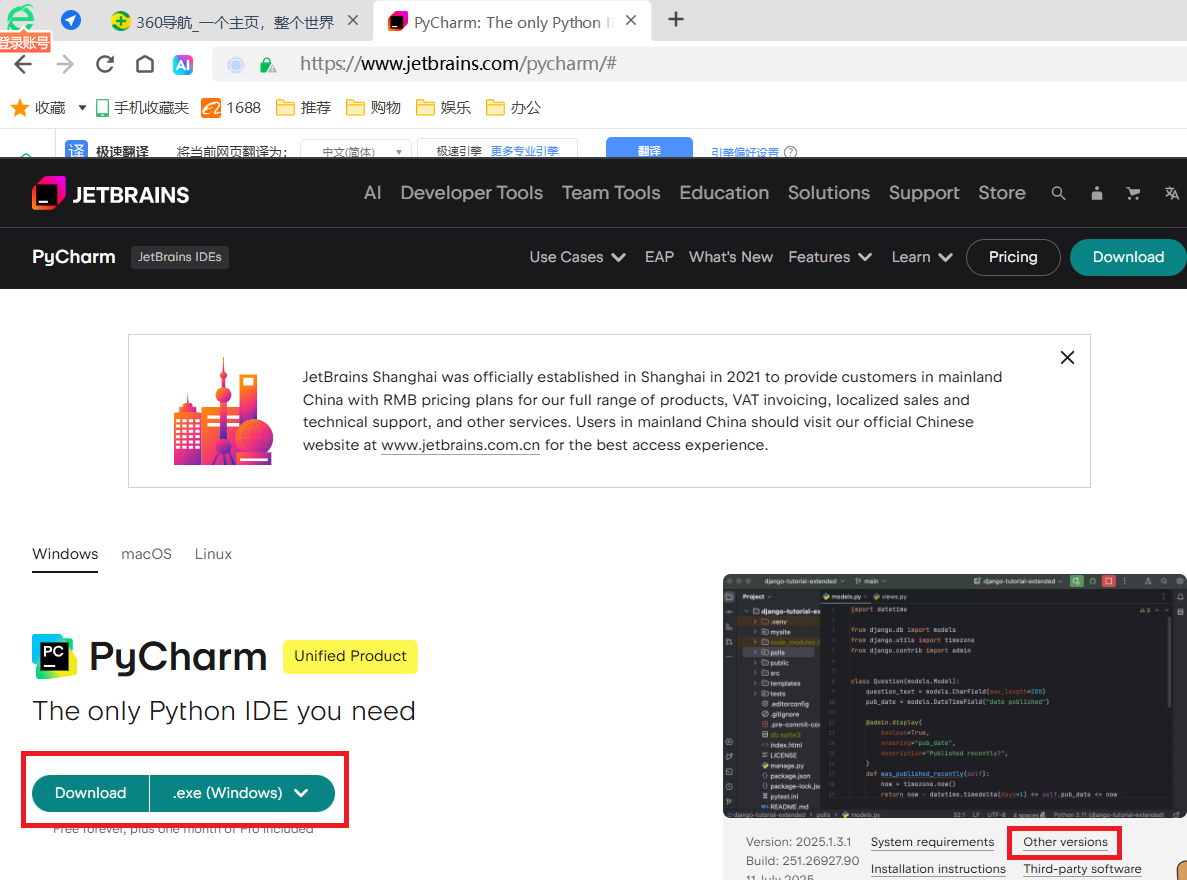This screenshot has width=1187, height=880.
Task: Open the Education menu
Action: [724, 193]
